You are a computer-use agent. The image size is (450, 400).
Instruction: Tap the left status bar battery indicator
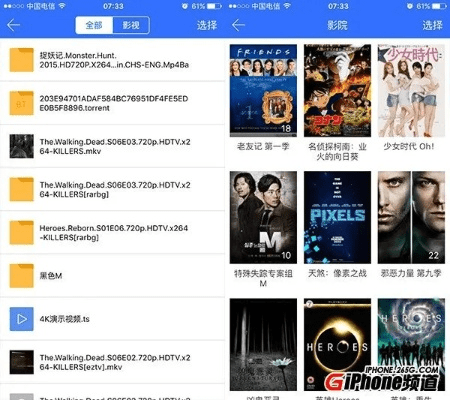pyautogui.click(x=214, y=6)
